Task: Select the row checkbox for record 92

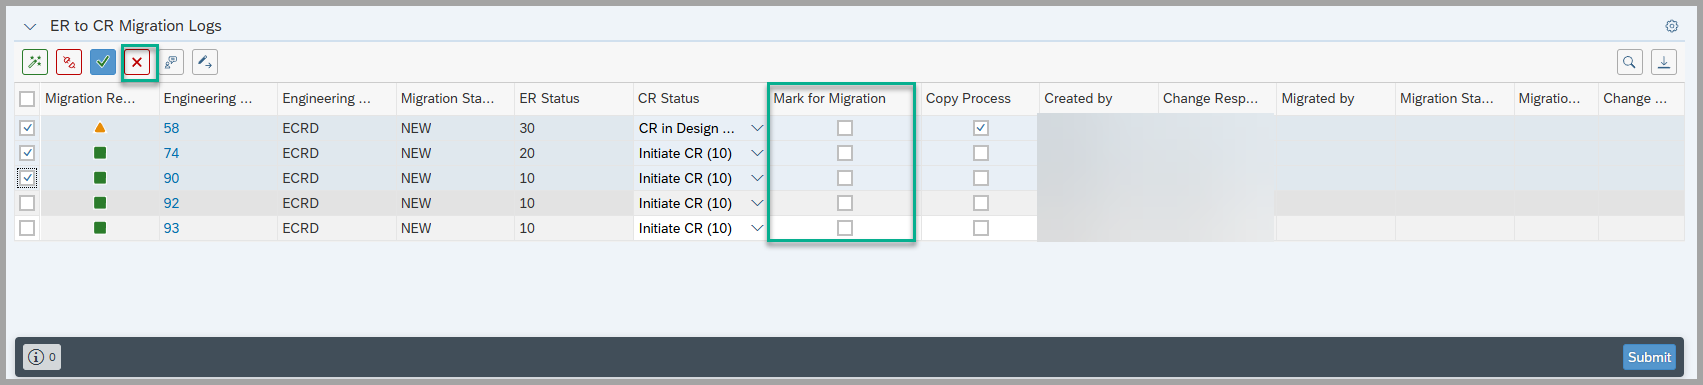Action: click(27, 203)
